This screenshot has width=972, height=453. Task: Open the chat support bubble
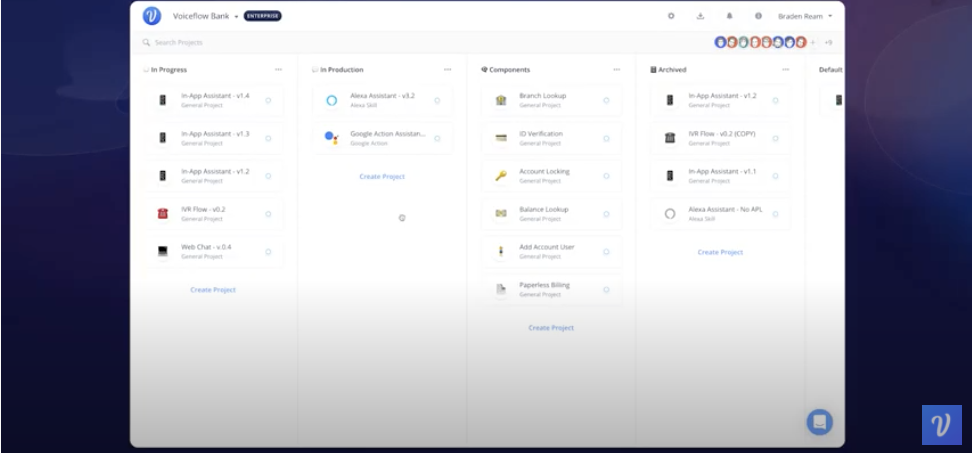(820, 422)
